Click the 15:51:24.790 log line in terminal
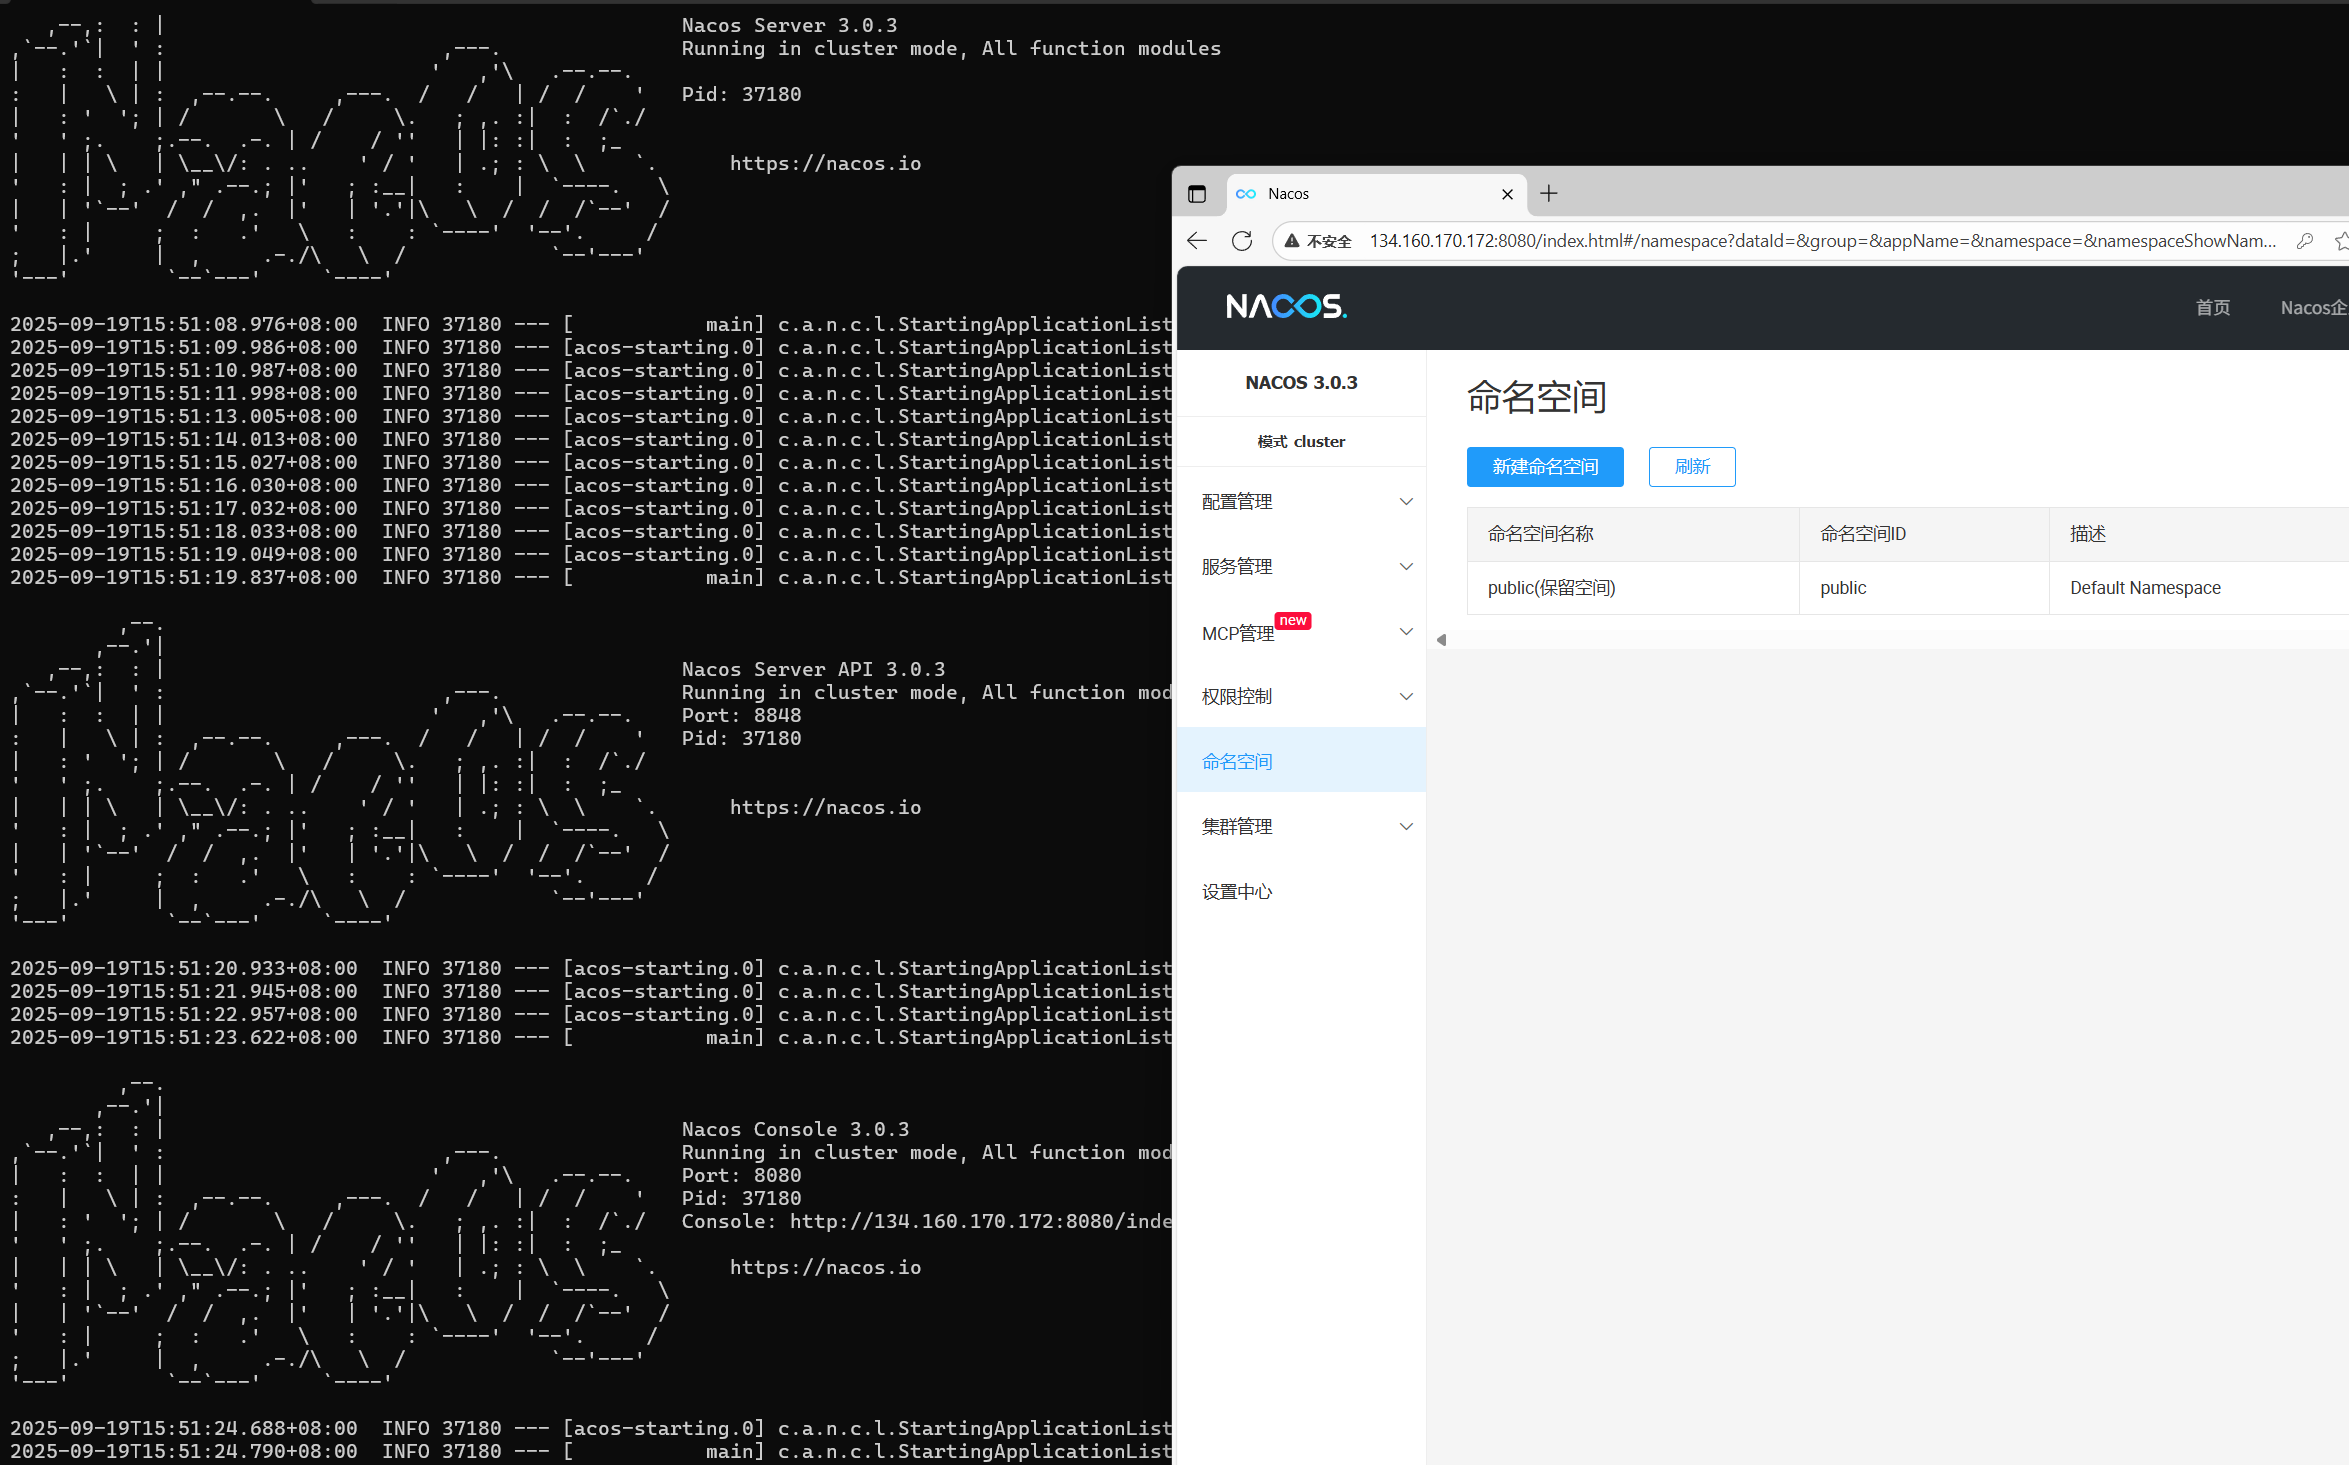Screen dimensions: 2349x1465 (x=590, y=1451)
